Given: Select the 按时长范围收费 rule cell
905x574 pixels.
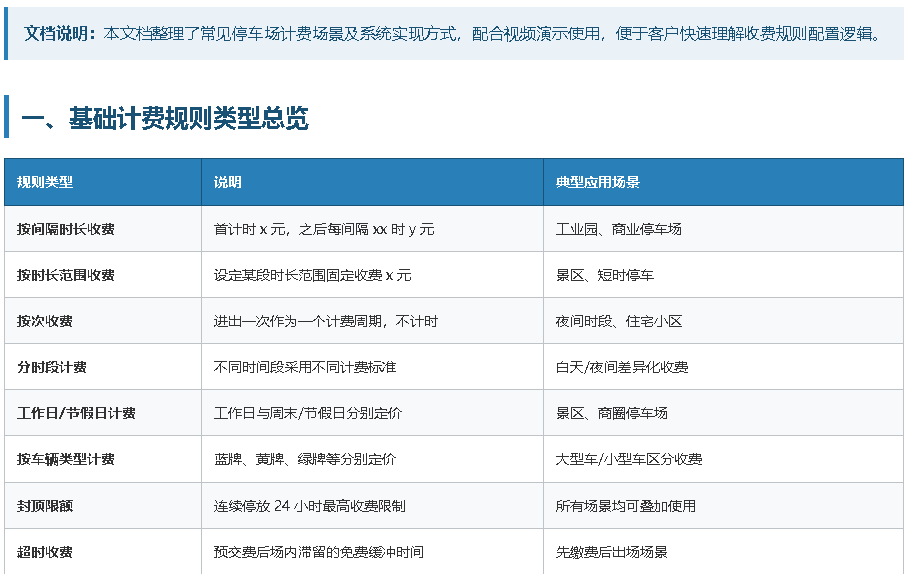Looking at the screenshot, I should point(103,275).
